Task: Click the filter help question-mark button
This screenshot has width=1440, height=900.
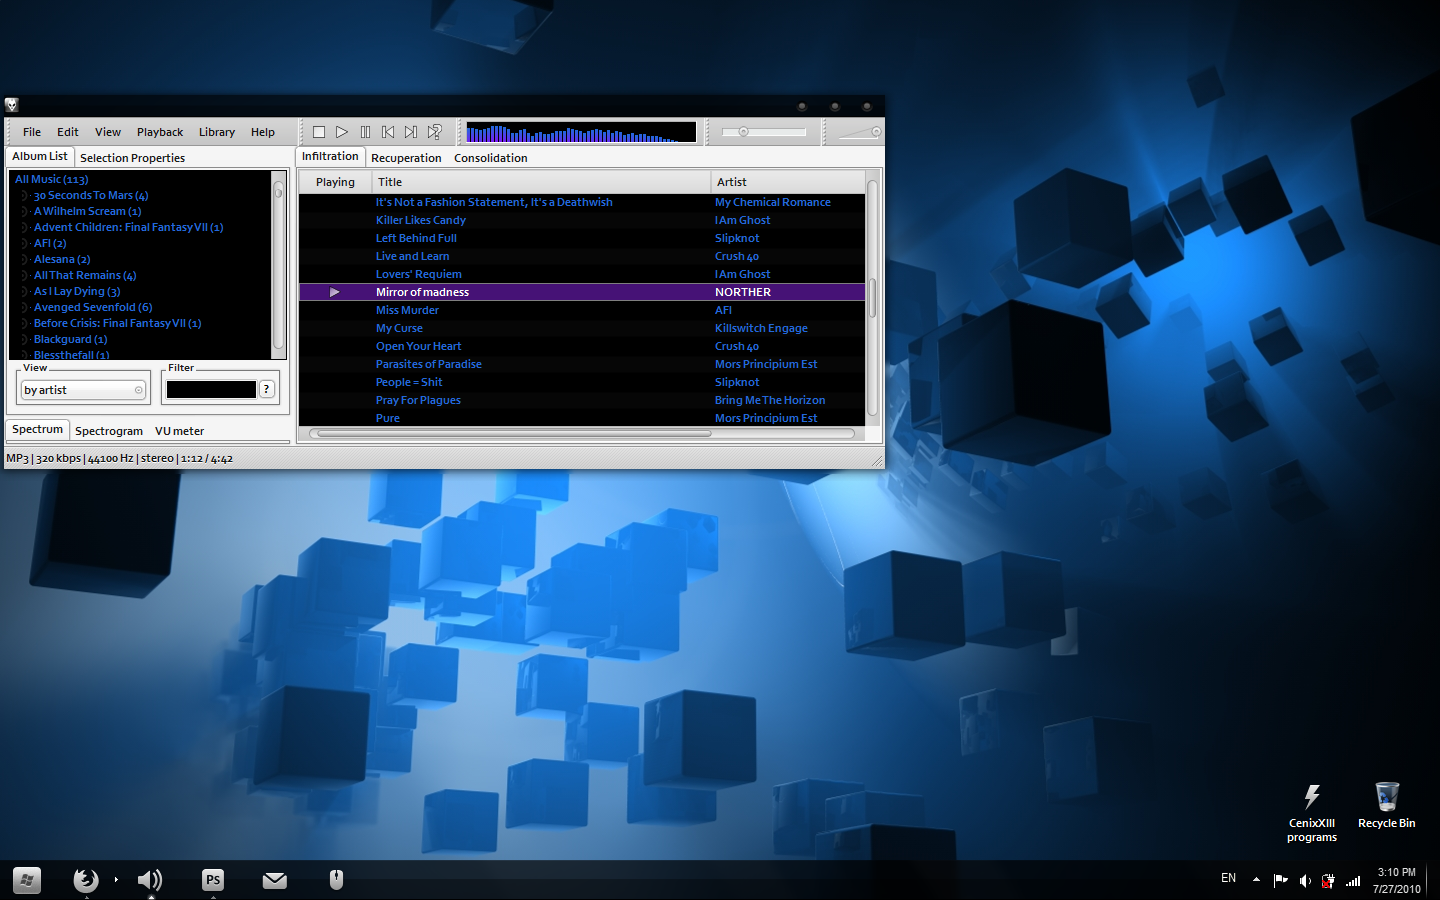Action: [267, 389]
